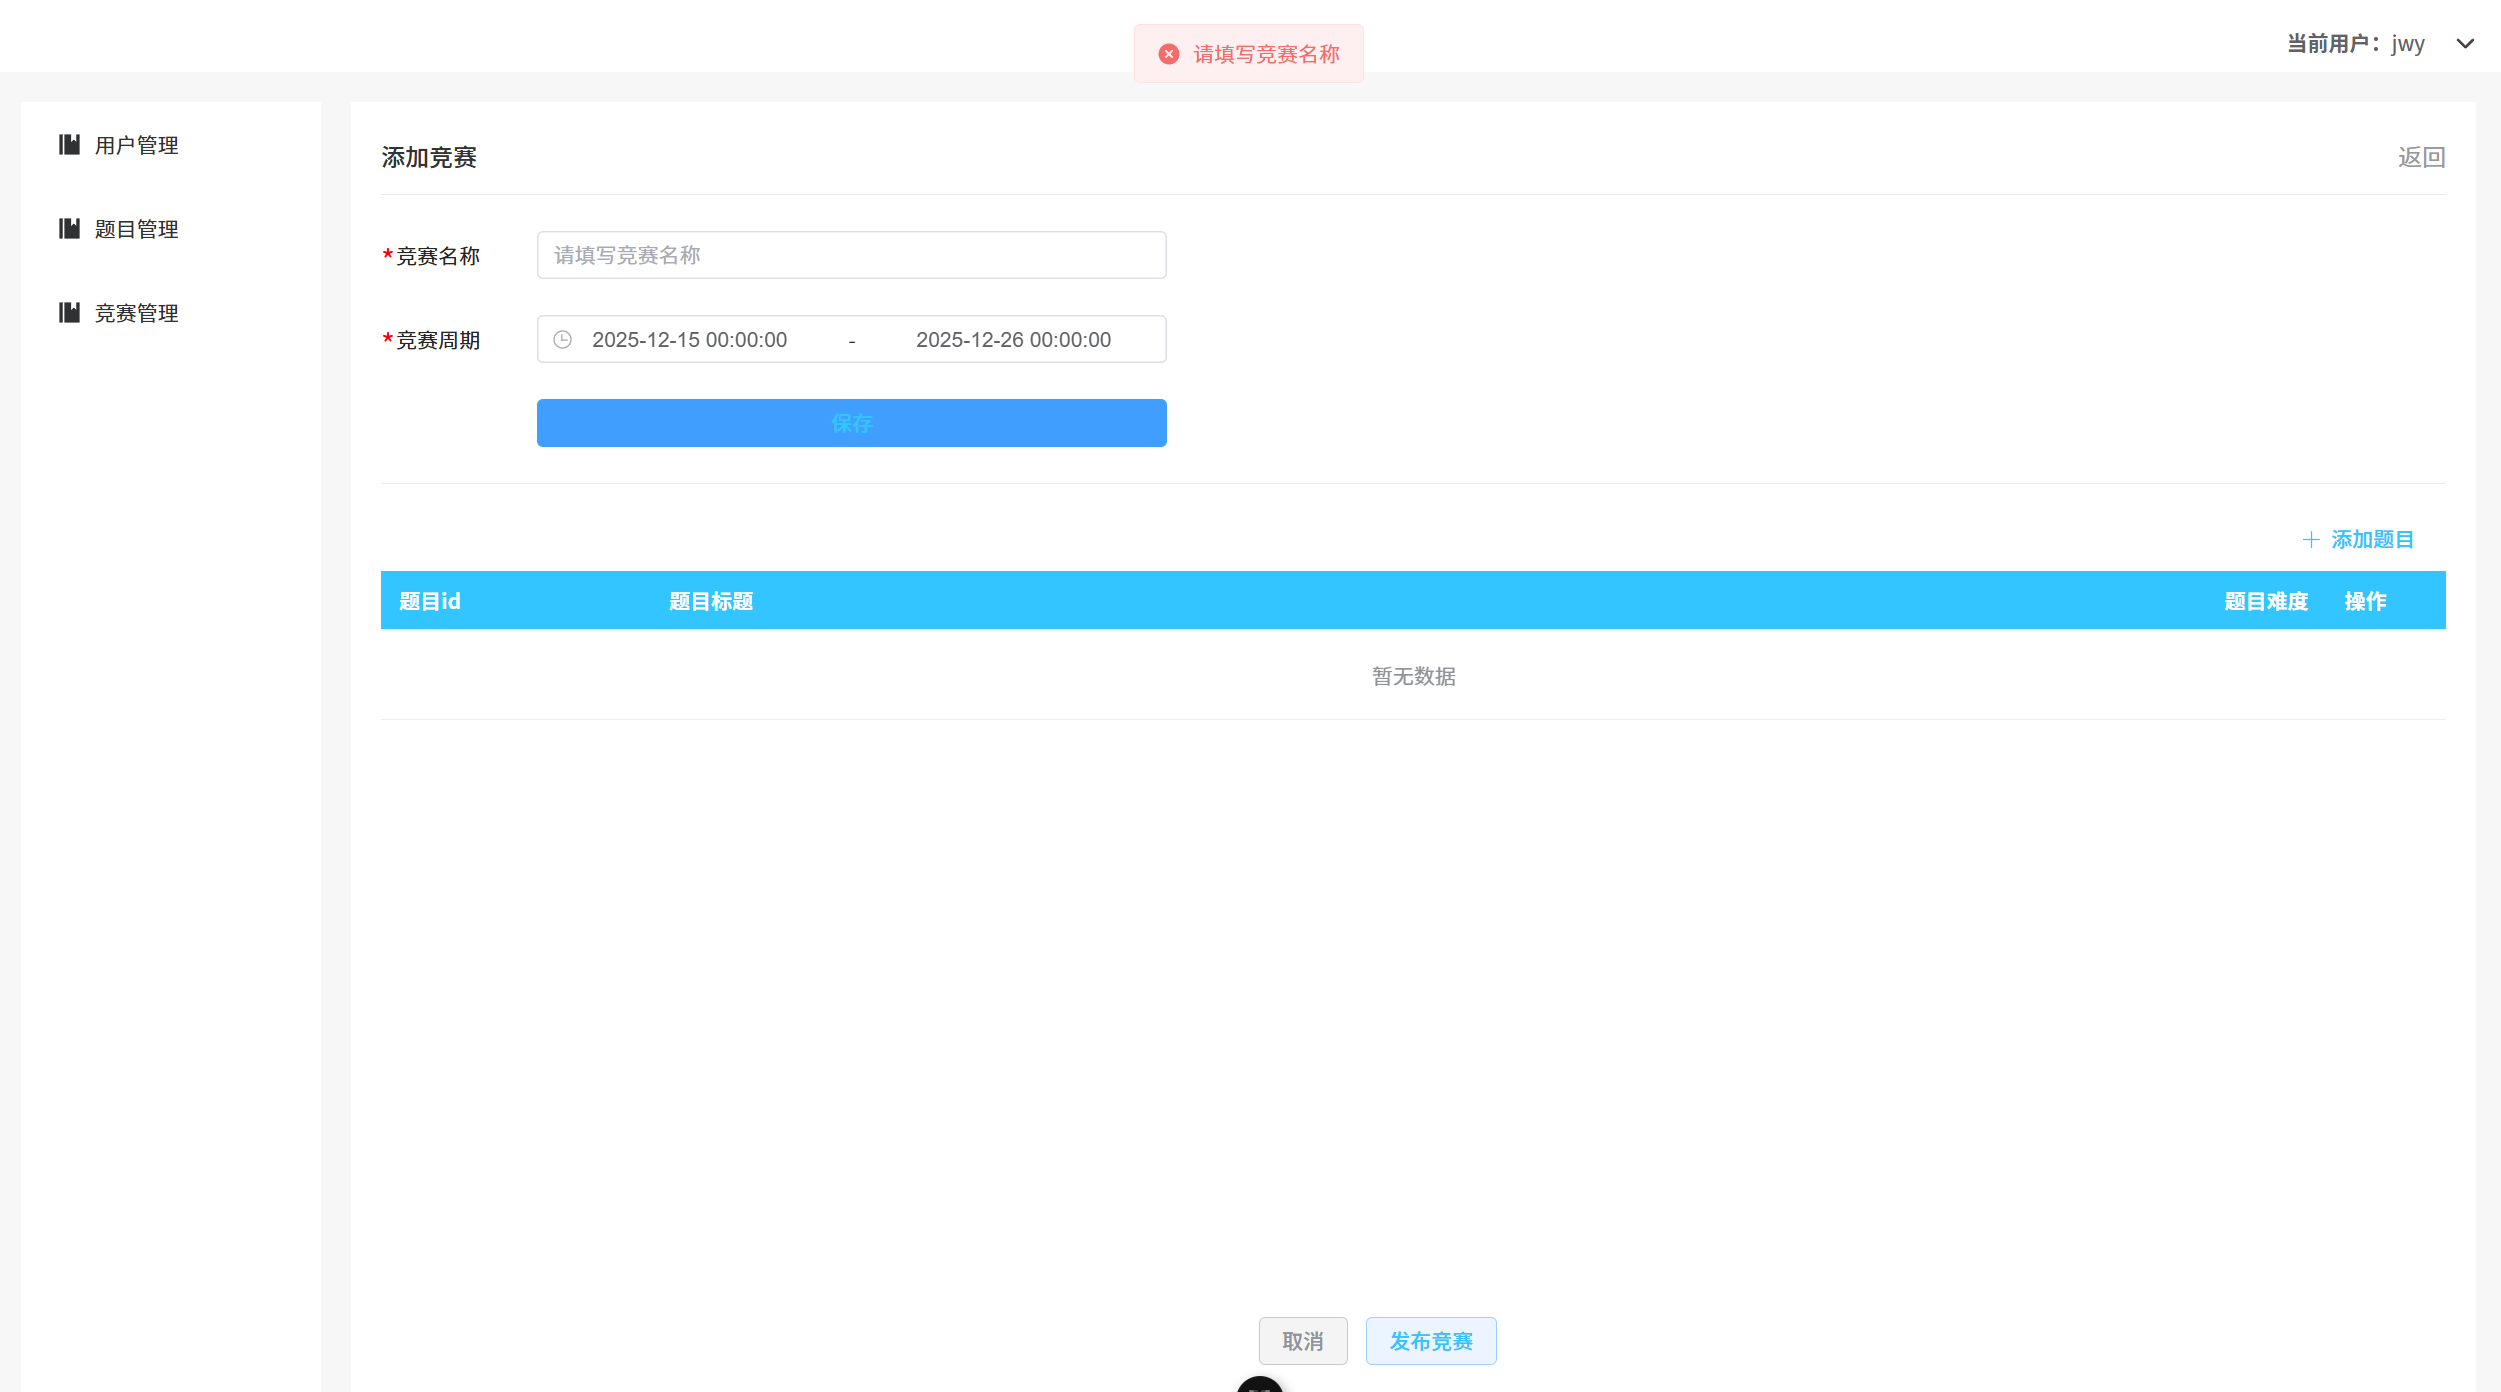Screen dimensions: 2501x1392
Task: Click the 发布竞赛 button
Action: (x=1430, y=1341)
